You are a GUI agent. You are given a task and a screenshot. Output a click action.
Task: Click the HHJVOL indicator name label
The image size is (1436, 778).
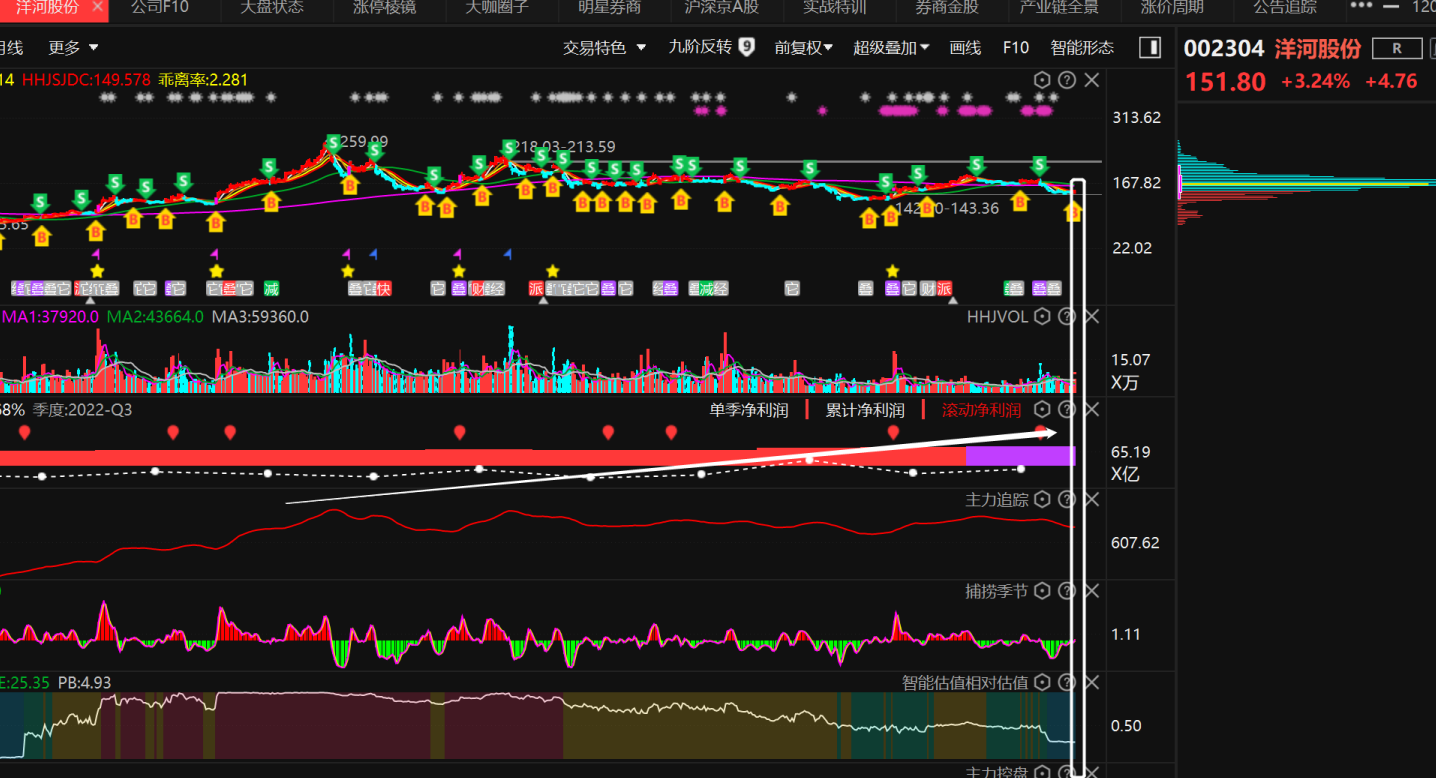tap(998, 317)
